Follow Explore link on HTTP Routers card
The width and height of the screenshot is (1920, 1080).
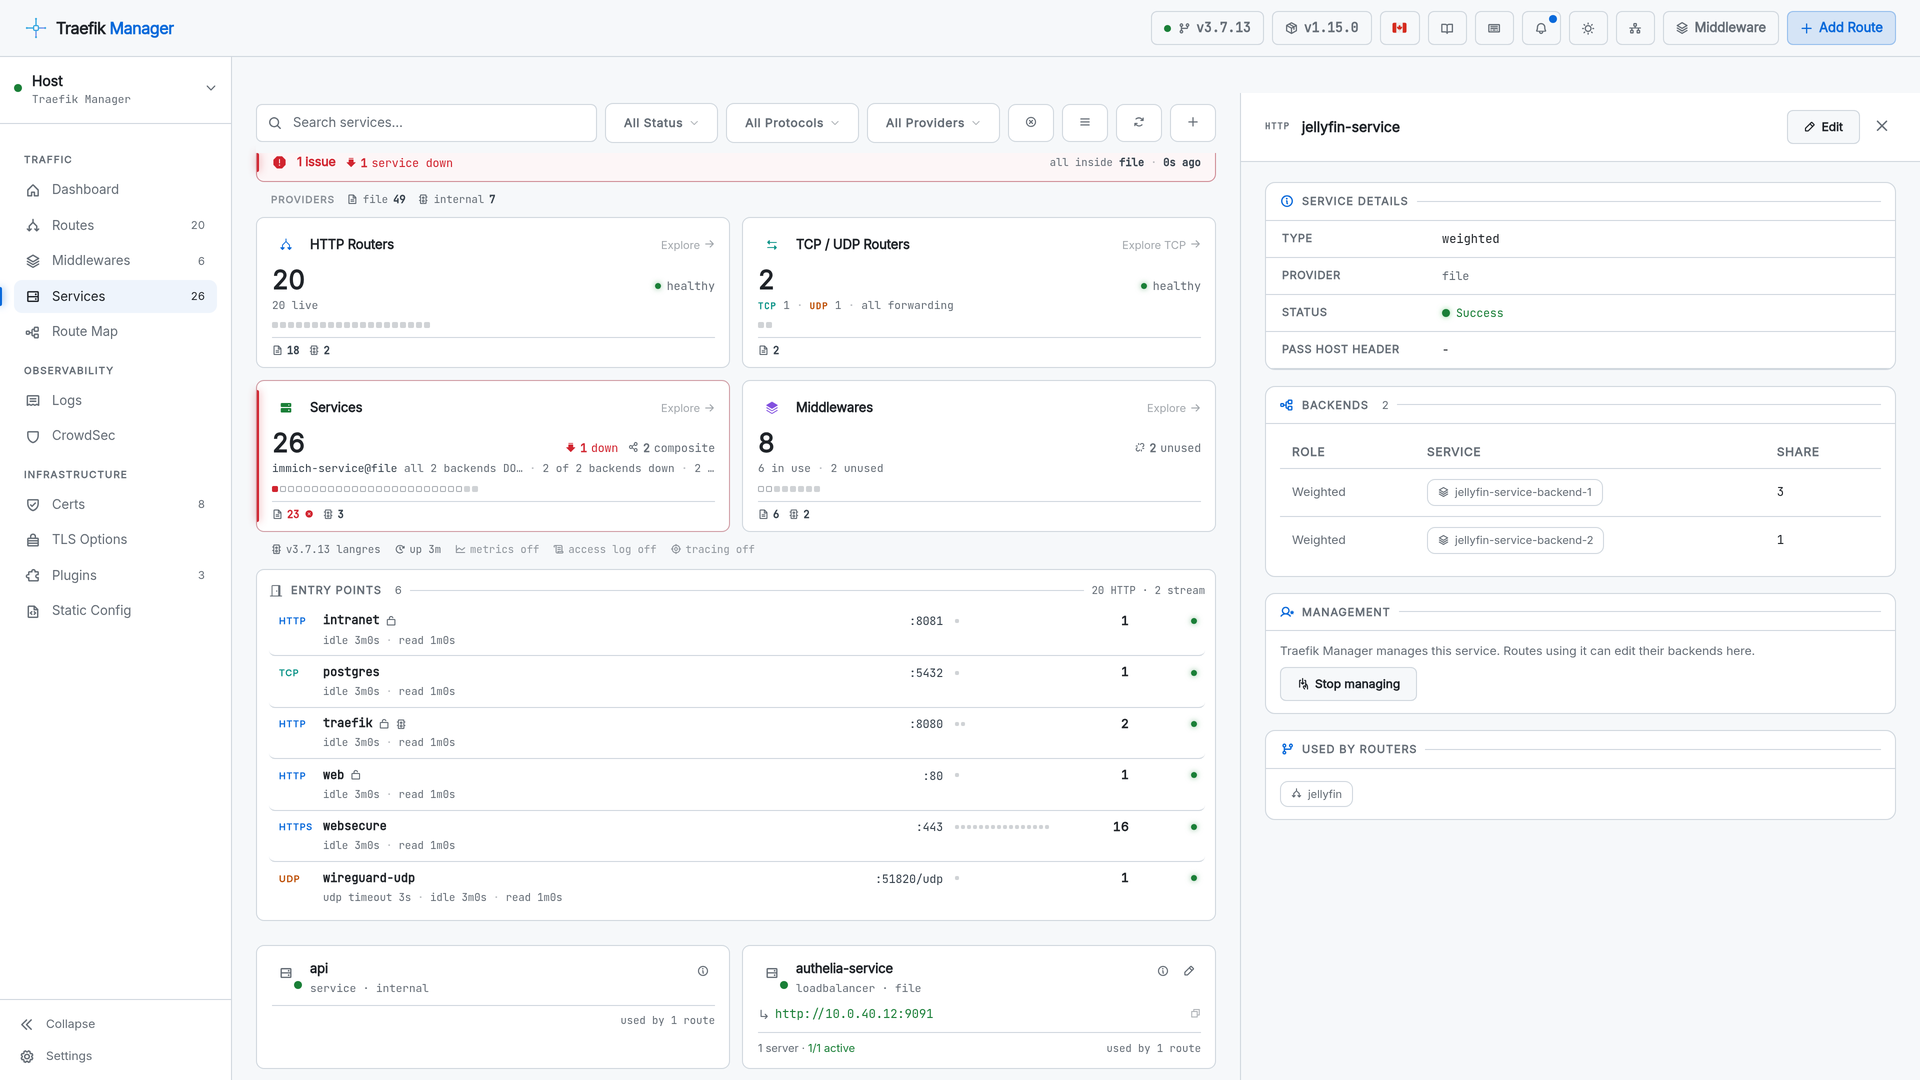coord(687,245)
